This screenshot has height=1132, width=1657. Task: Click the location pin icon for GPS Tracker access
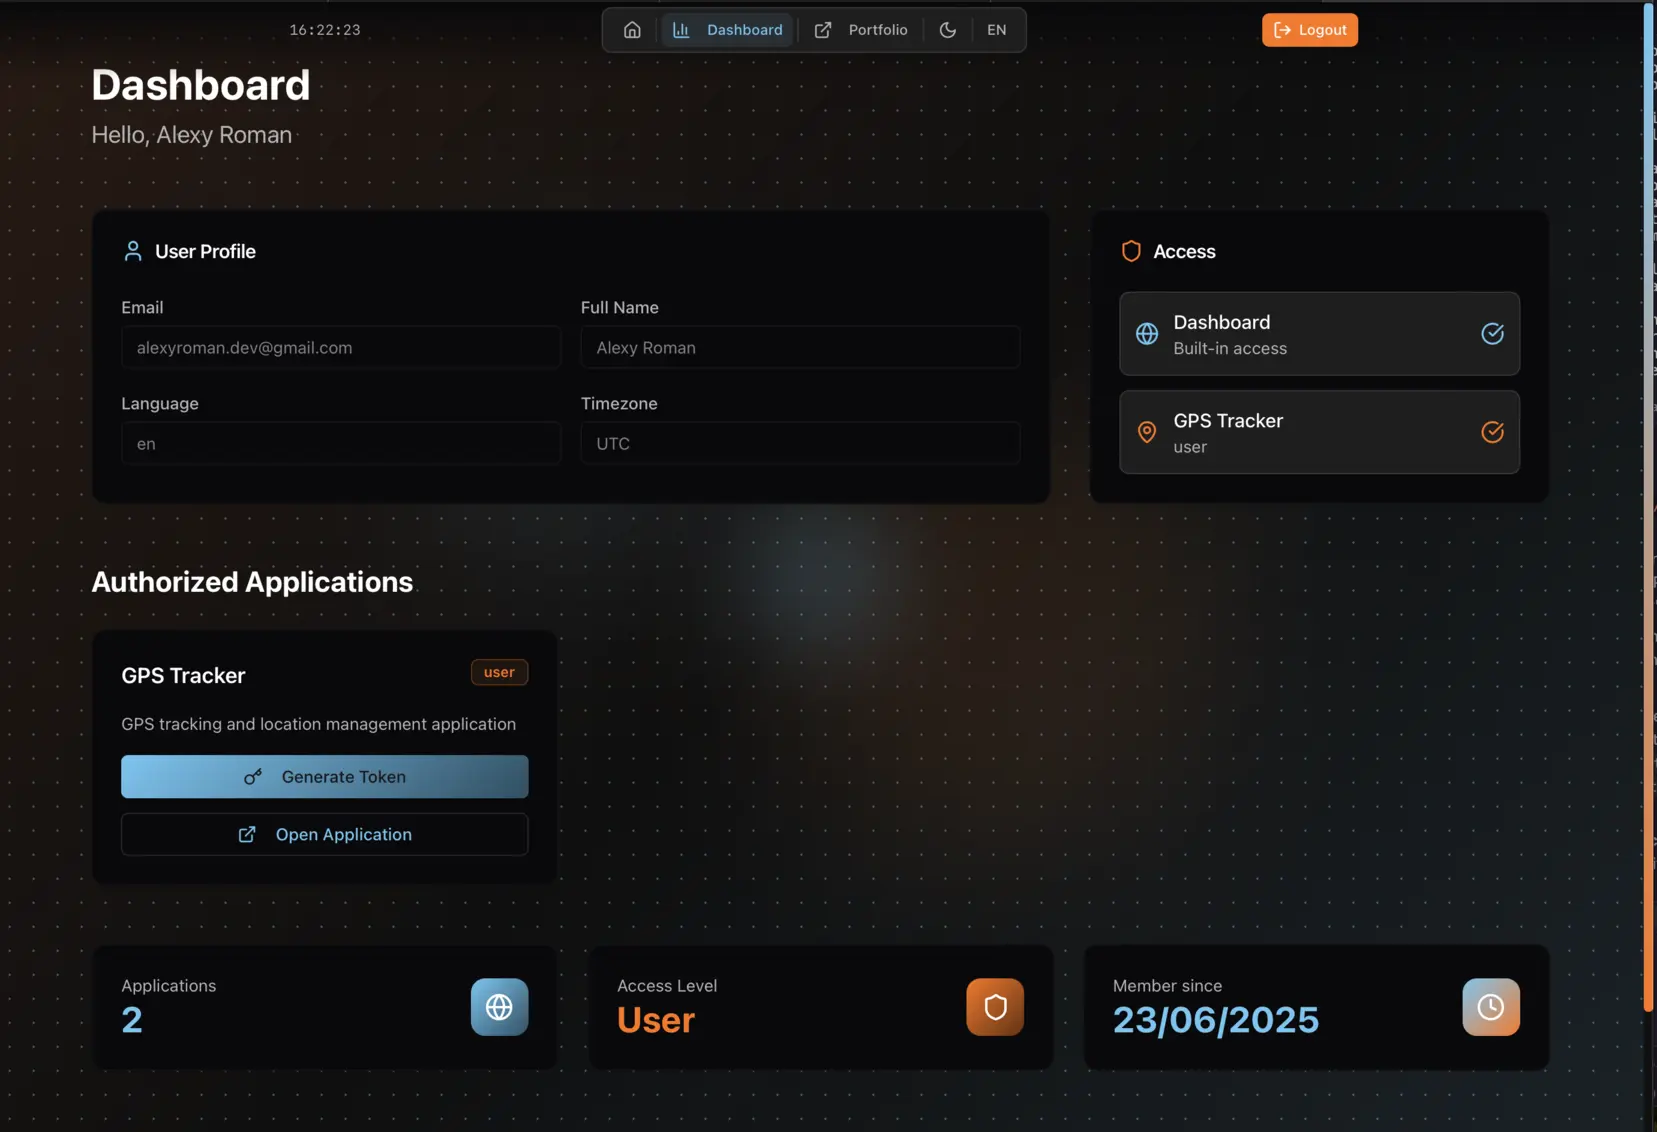(1147, 432)
